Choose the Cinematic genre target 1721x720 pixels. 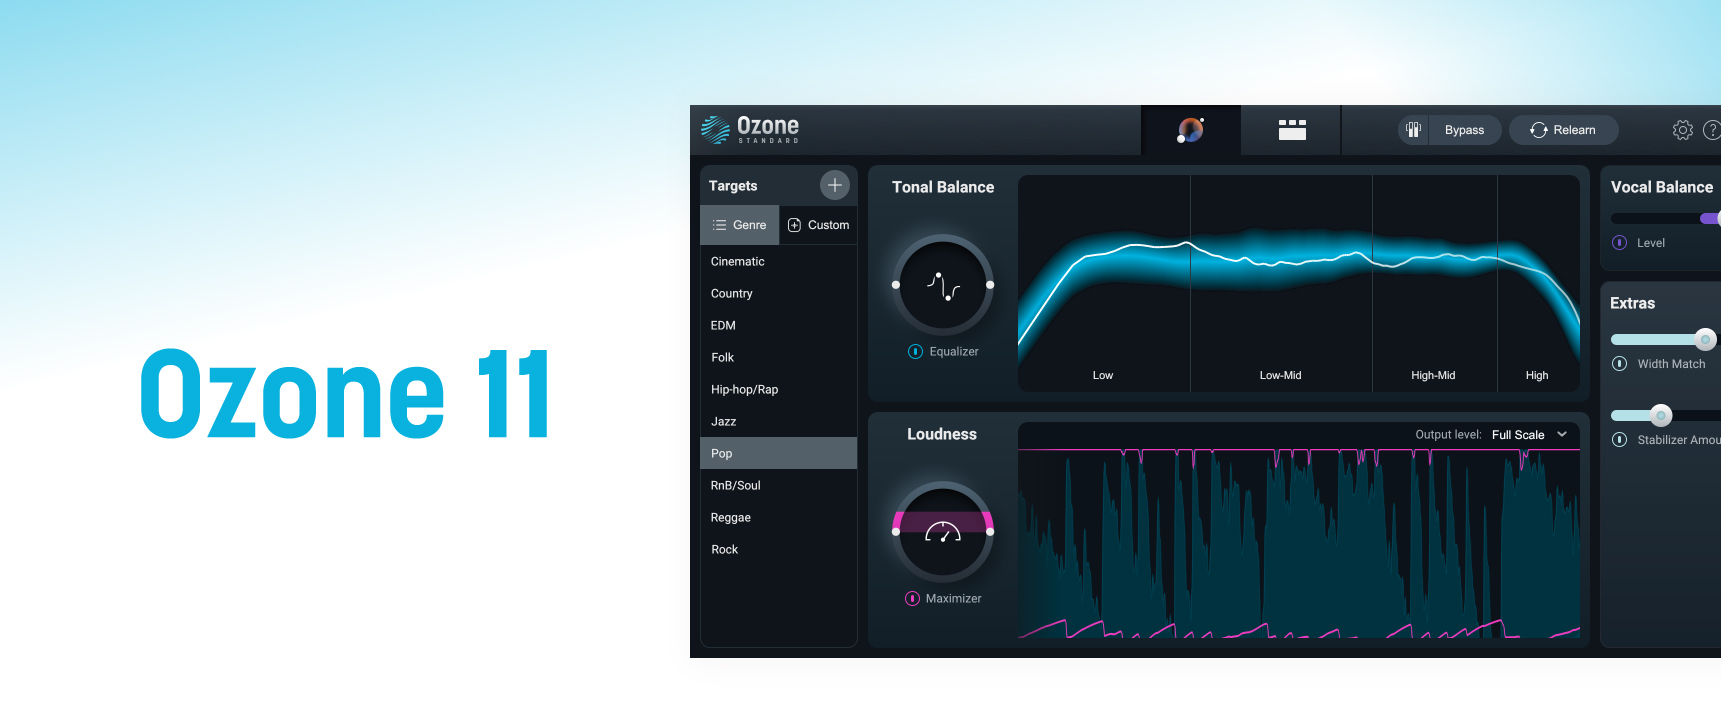tap(778, 261)
